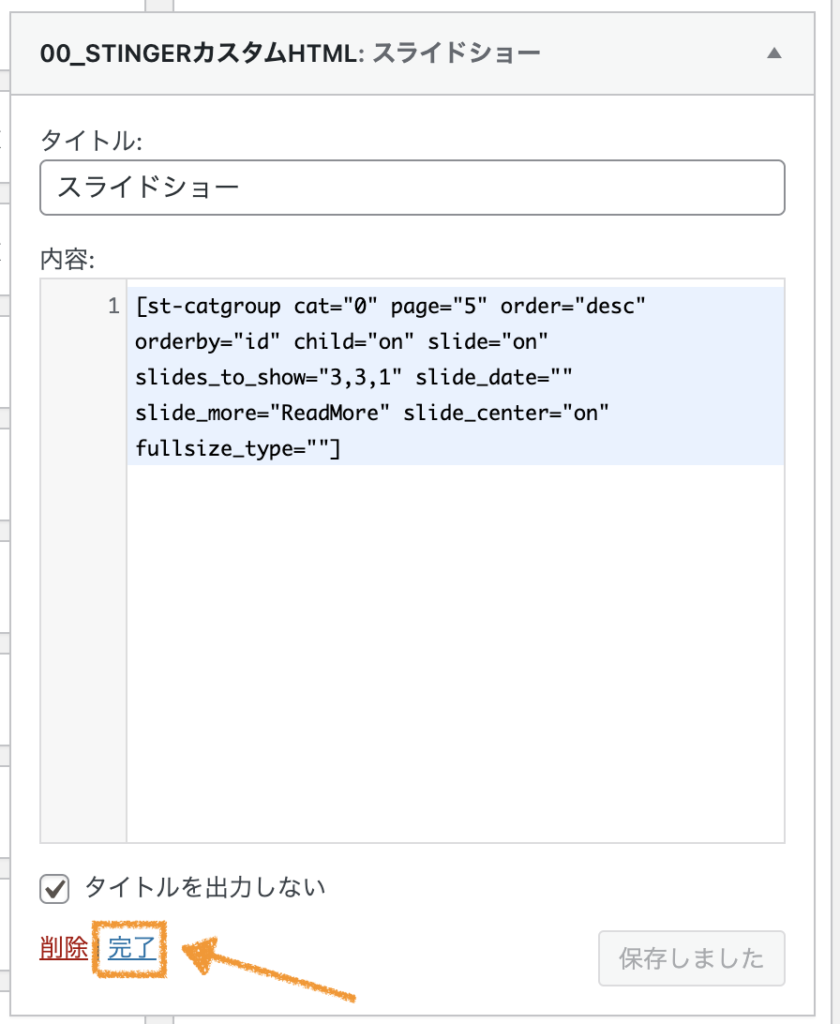
Task: Click the スライドショー text in the widget header
Action: (457, 54)
